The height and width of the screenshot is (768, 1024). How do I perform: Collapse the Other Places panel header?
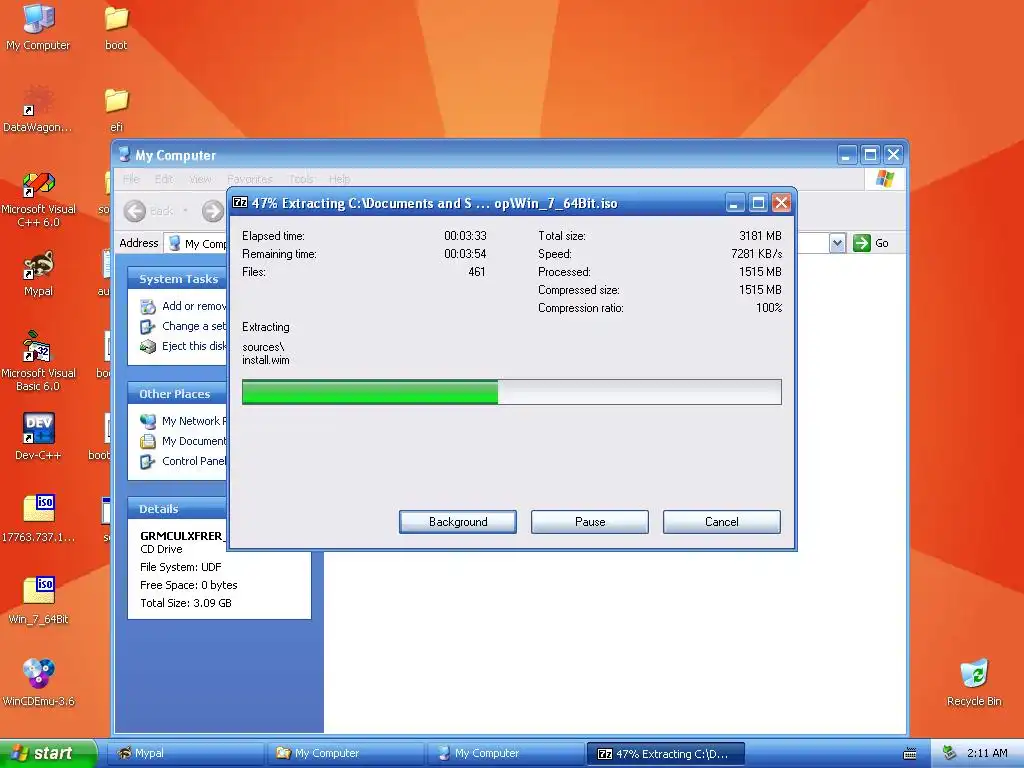click(178, 394)
